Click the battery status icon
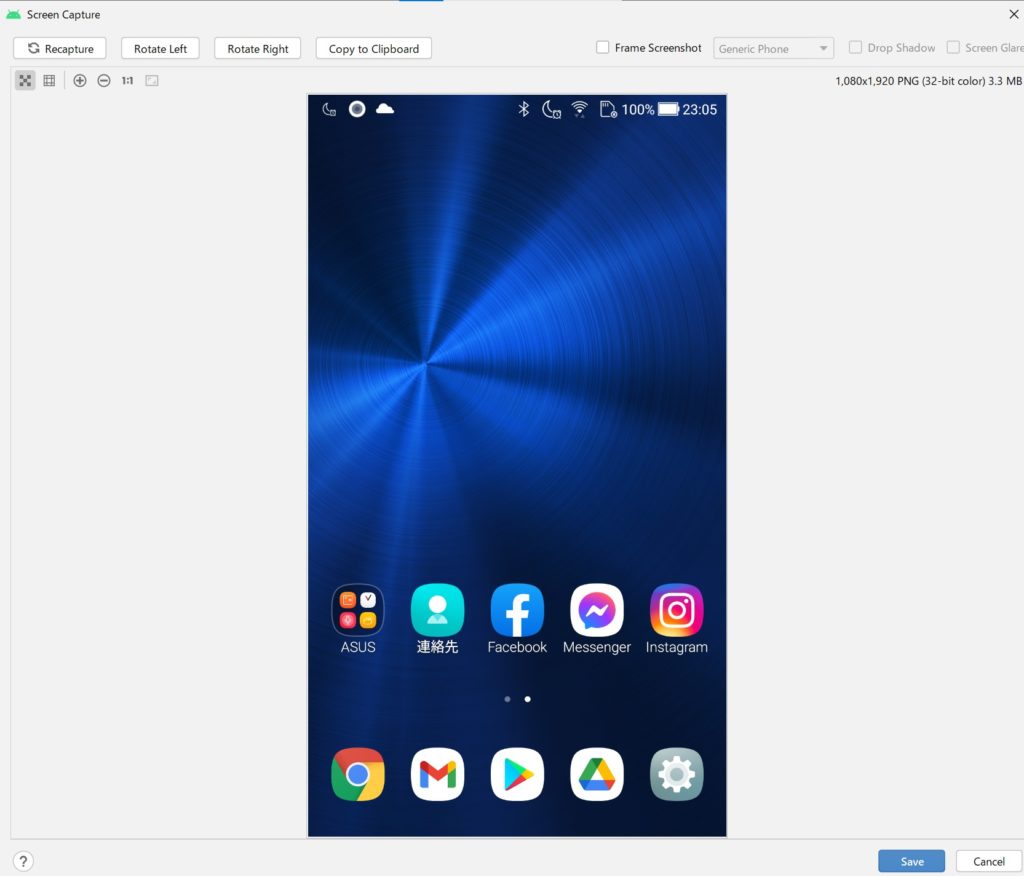1024x876 pixels. click(x=668, y=109)
